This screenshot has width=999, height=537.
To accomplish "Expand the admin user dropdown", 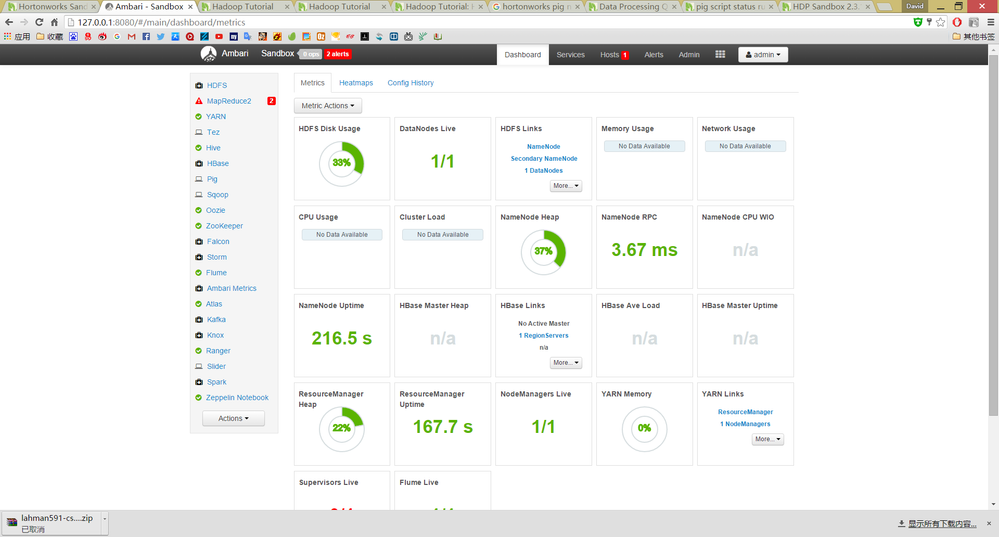I will (x=763, y=55).
